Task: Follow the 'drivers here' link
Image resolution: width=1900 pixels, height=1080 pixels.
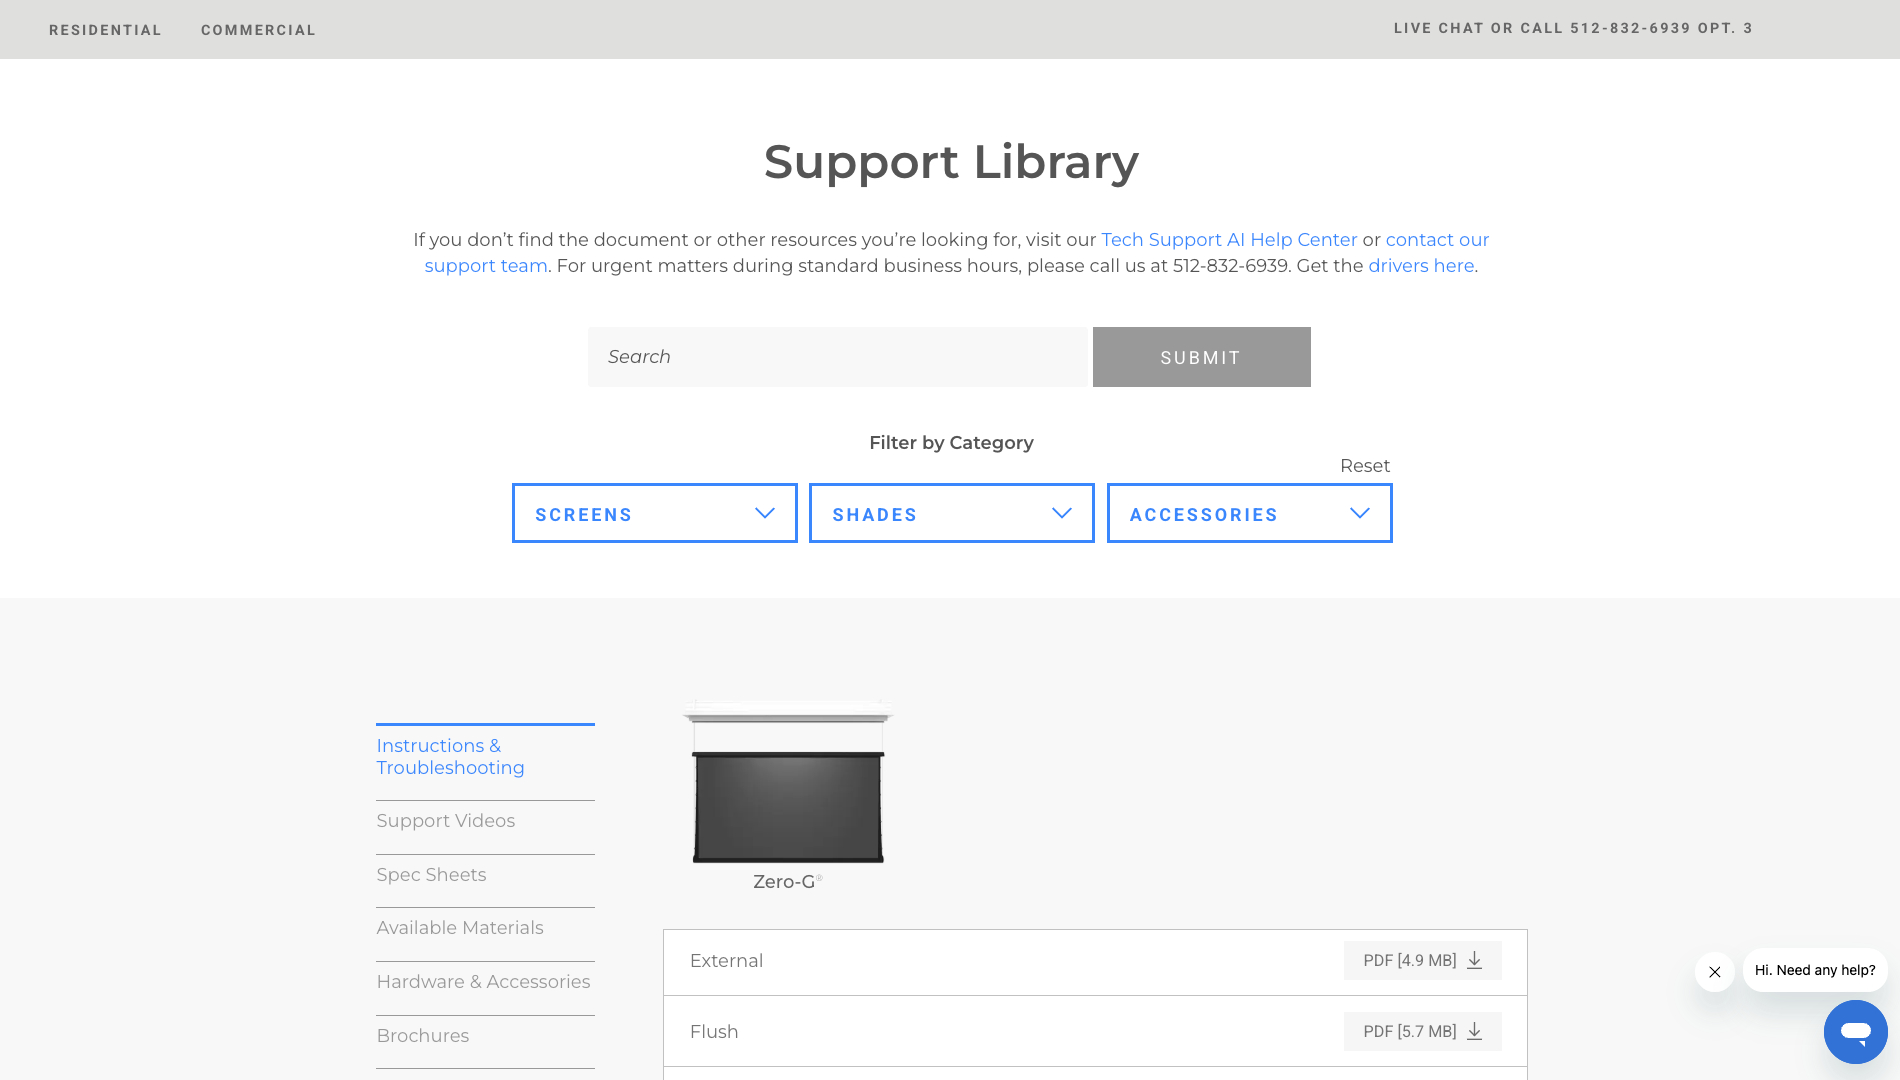Action: pyautogui.click(x=1420, y=266)
